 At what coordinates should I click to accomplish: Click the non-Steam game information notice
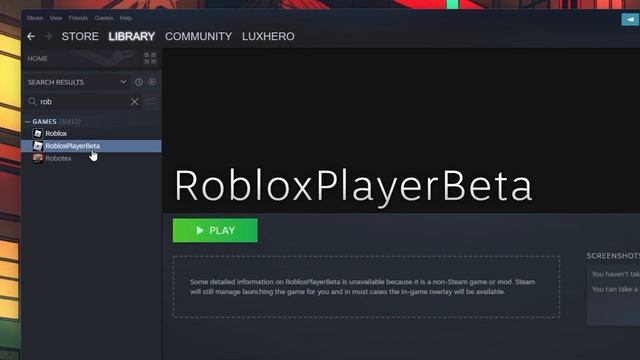point(366,287)
